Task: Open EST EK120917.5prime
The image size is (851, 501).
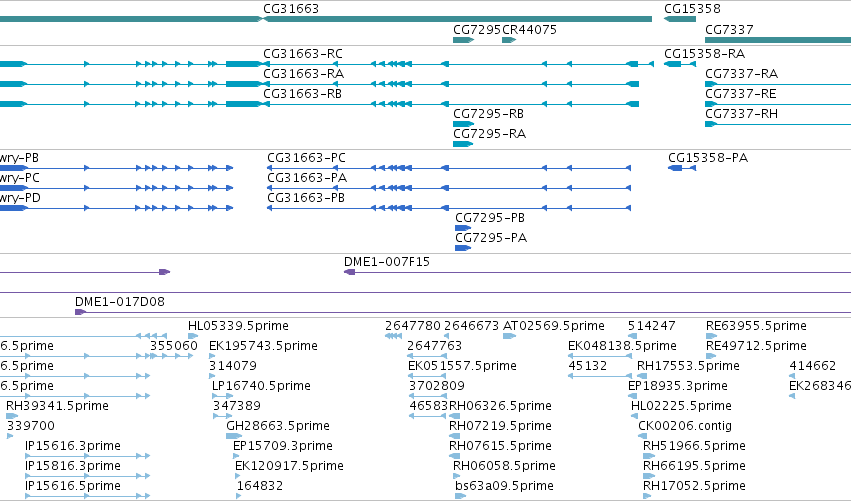Action: pos(289,467)
